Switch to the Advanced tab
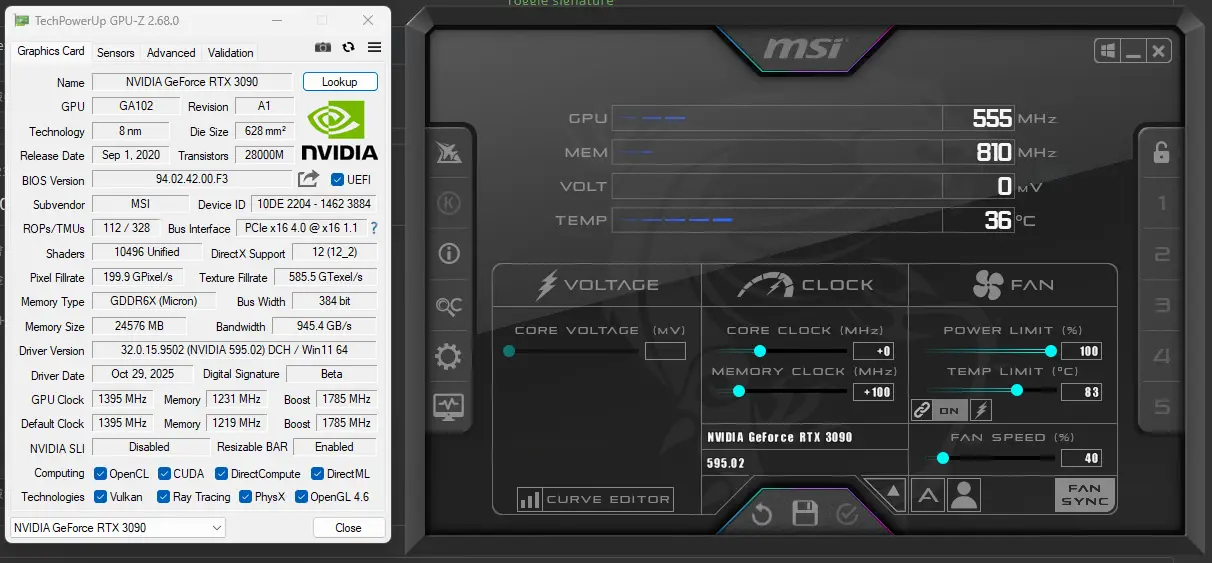The height and width of the screenshot is (563, 1212). click(x=171, y=53)
